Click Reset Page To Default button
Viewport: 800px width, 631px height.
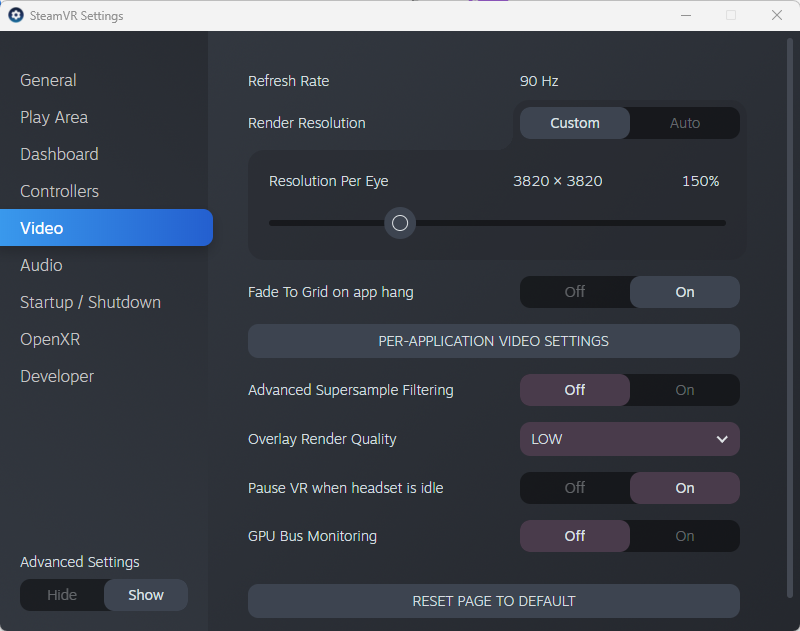point(494,601)
